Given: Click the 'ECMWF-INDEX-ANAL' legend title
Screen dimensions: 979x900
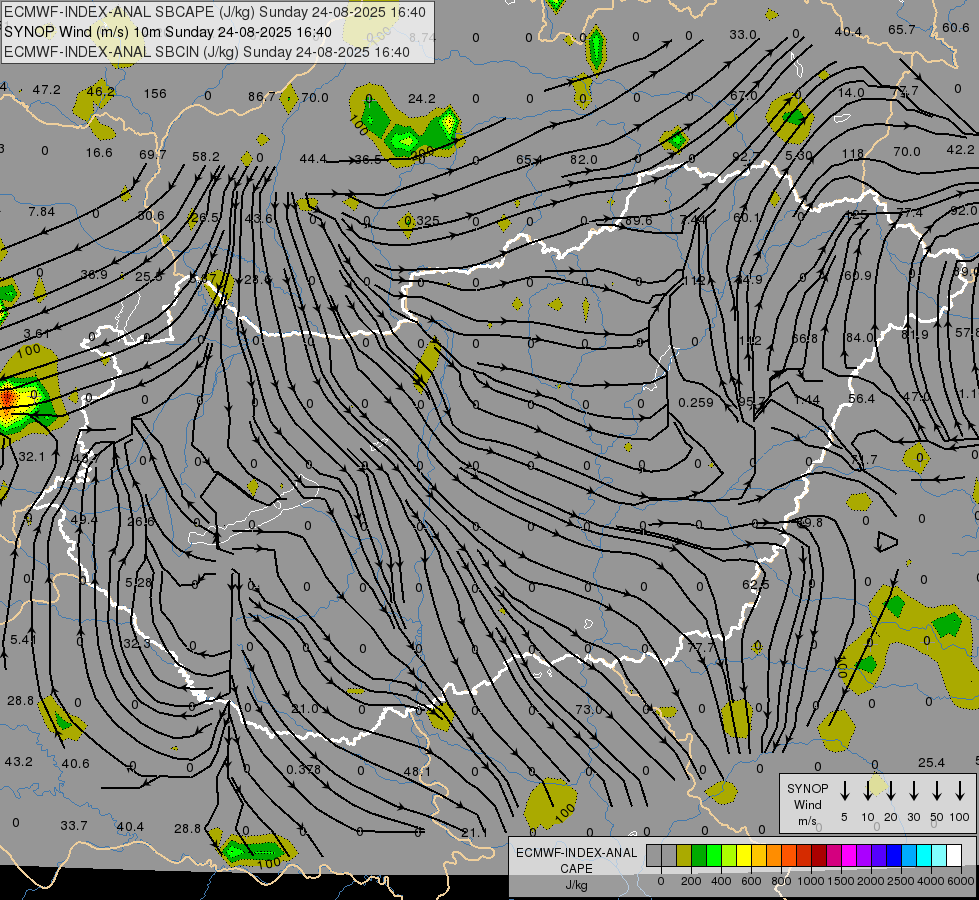Looking at the screenshot, I should (576, 853).
